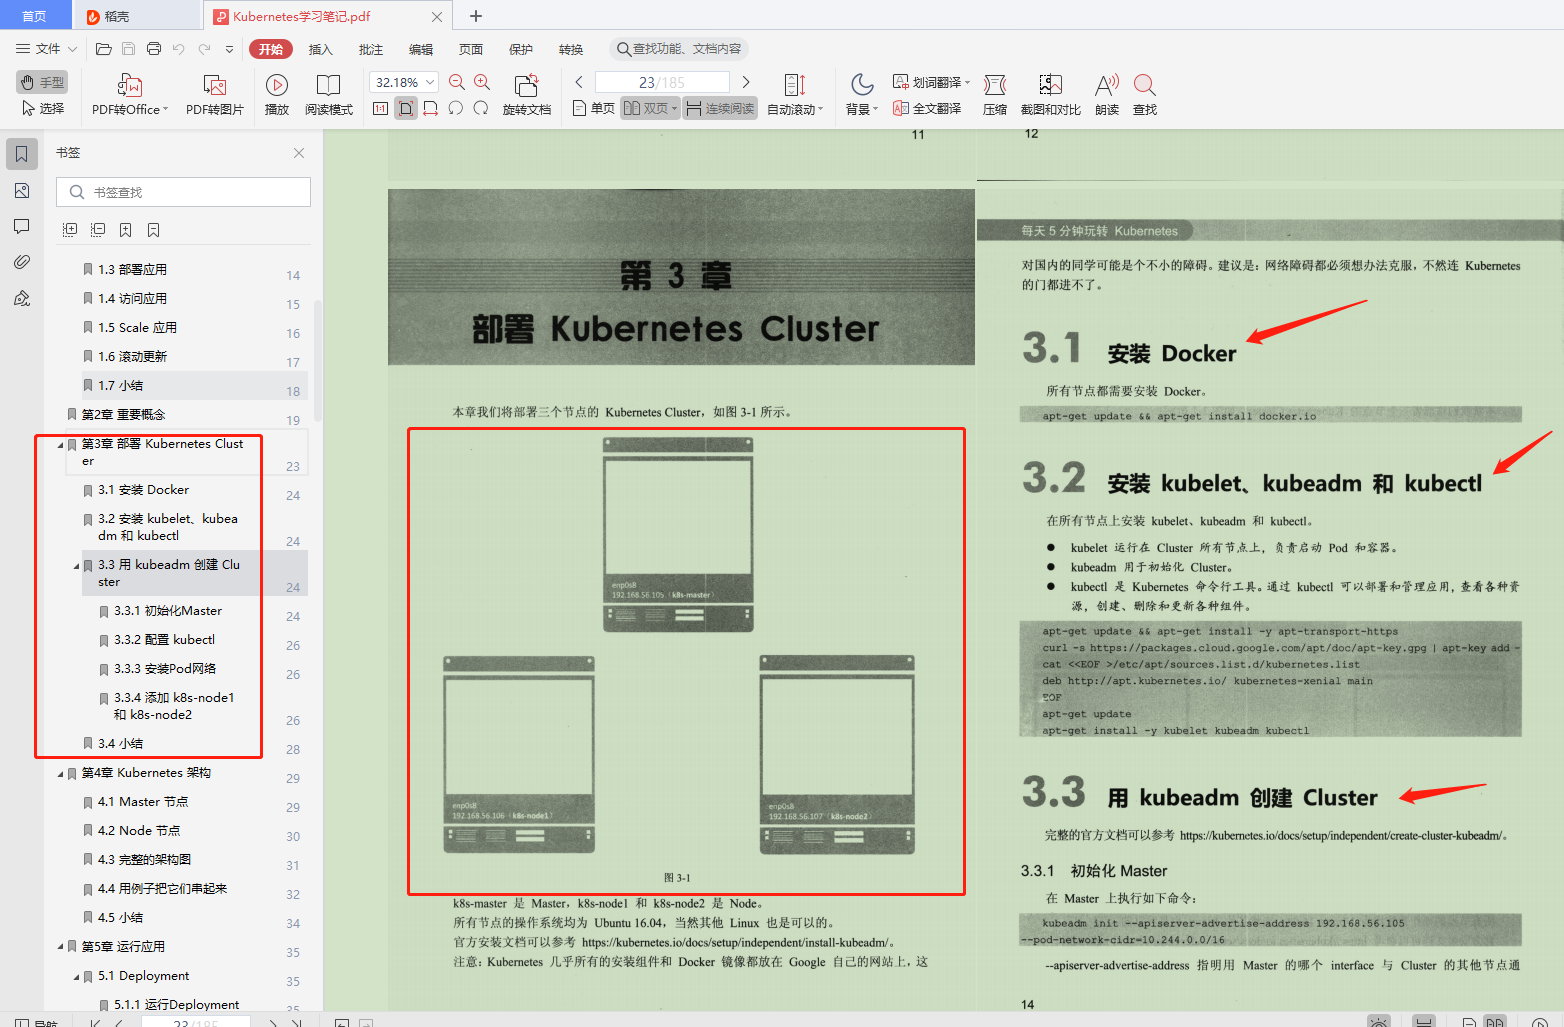Collapse the 5.1 Deployment bookmark

[76, 977]
